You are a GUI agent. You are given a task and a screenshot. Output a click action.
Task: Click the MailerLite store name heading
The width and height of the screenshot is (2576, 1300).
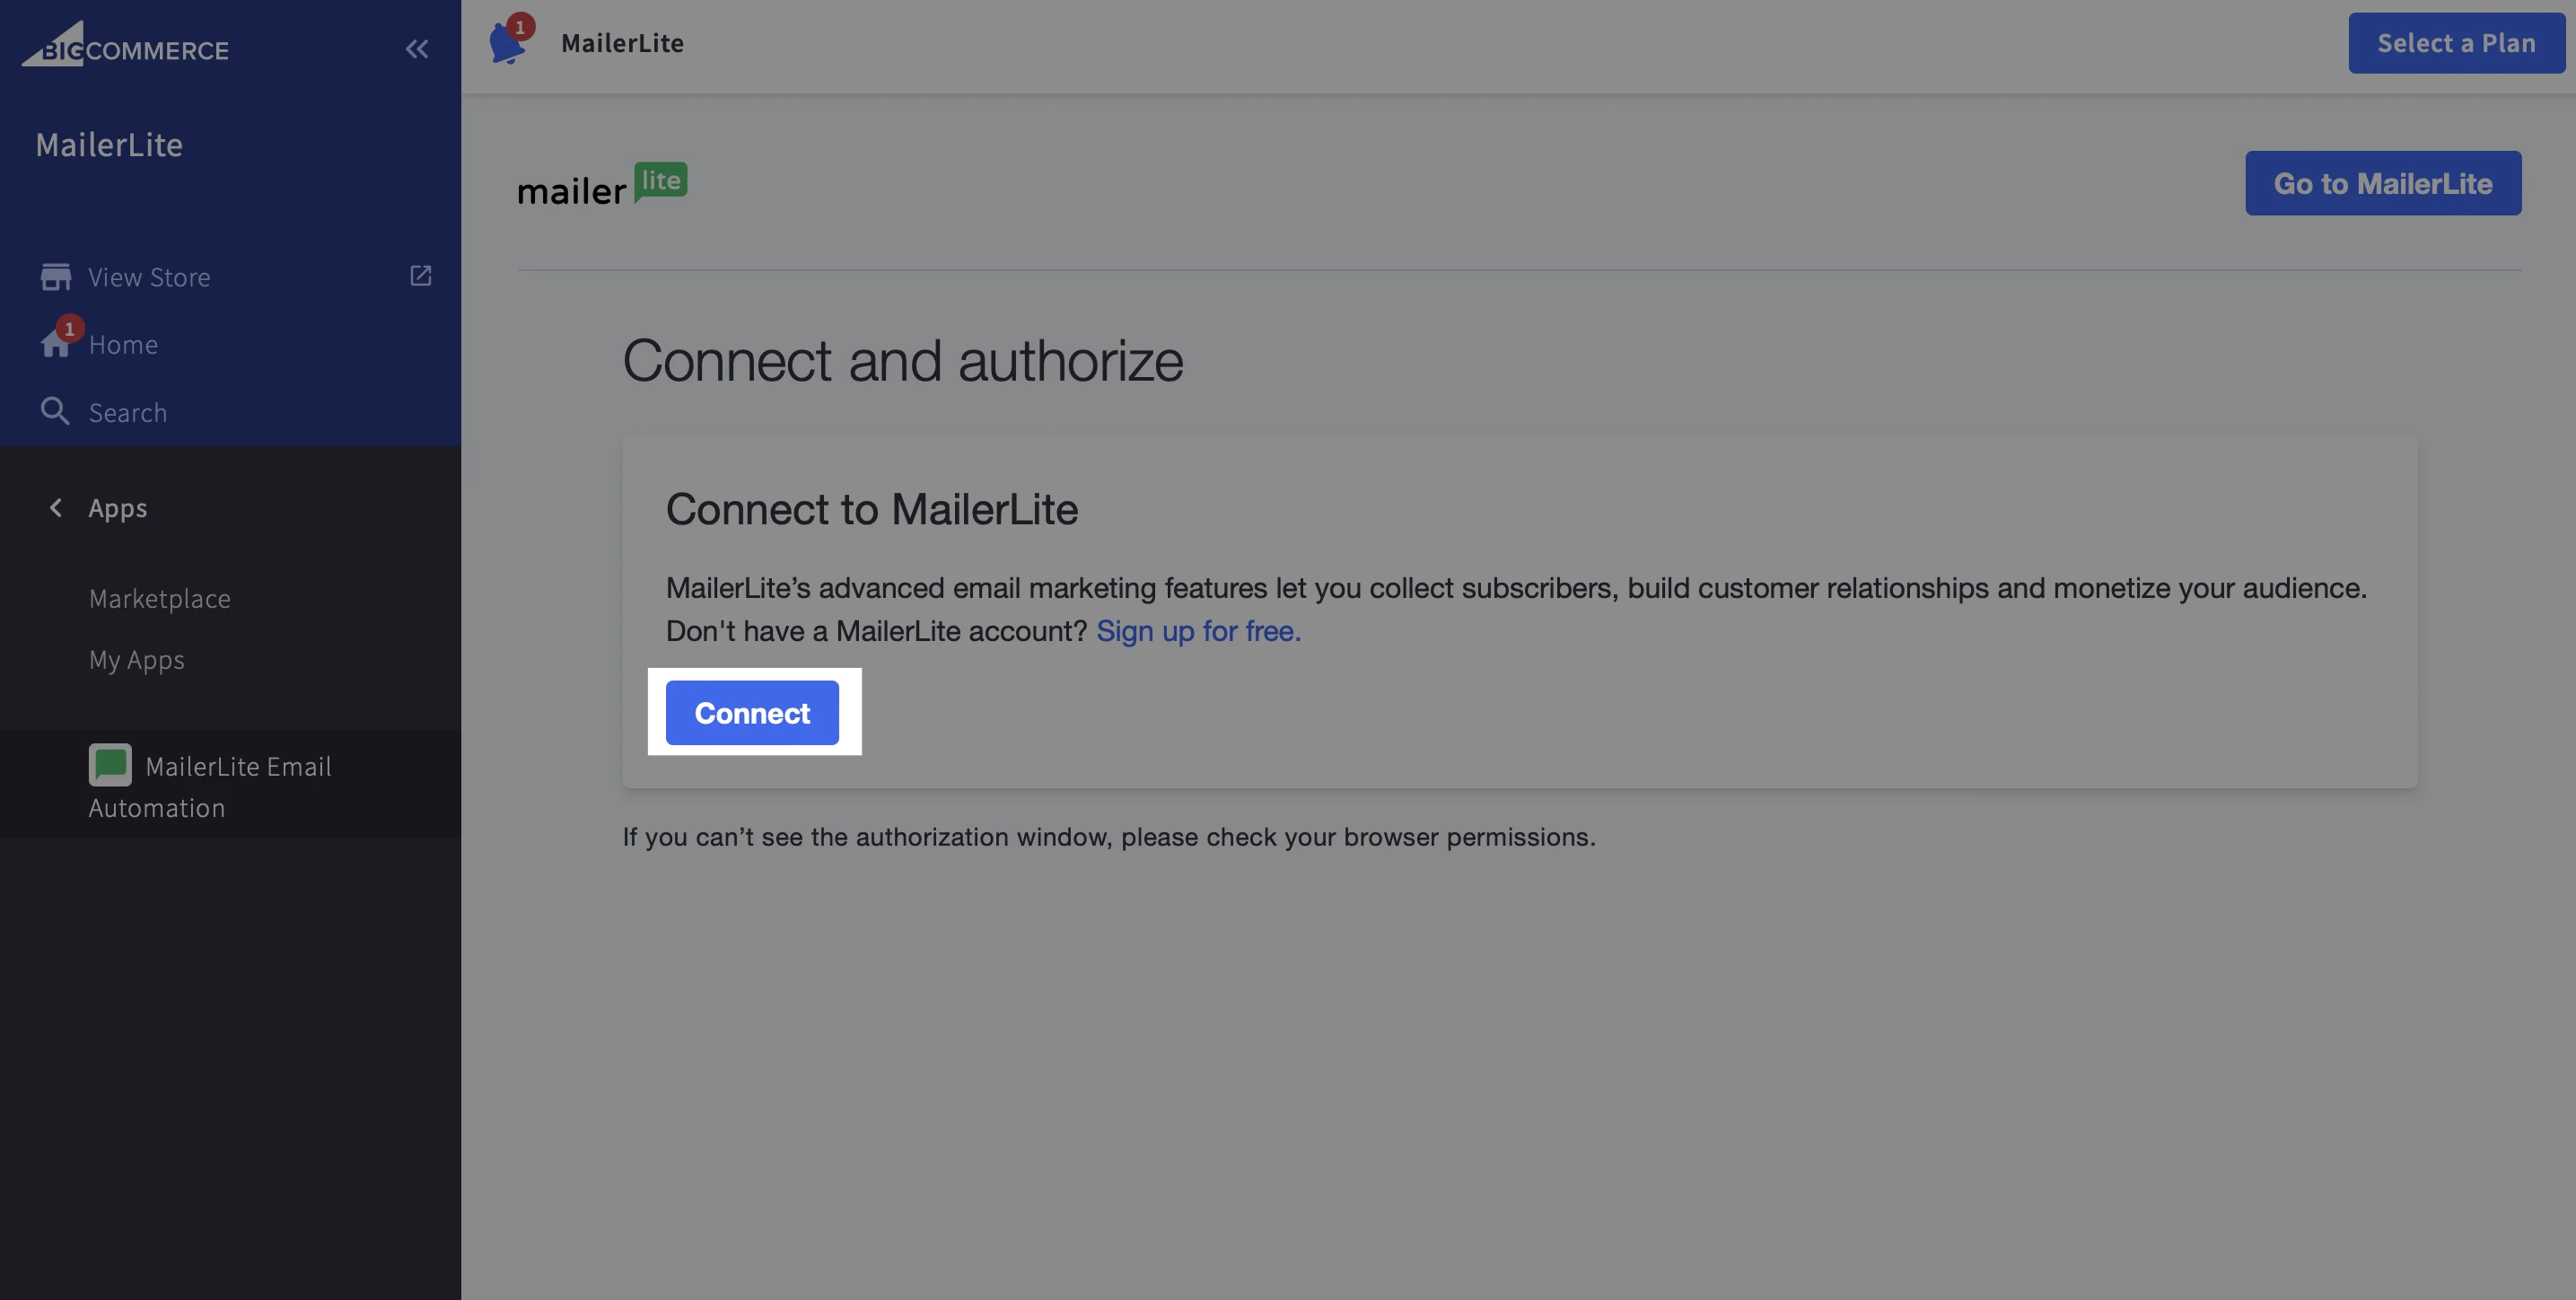[x=109, y=145]
